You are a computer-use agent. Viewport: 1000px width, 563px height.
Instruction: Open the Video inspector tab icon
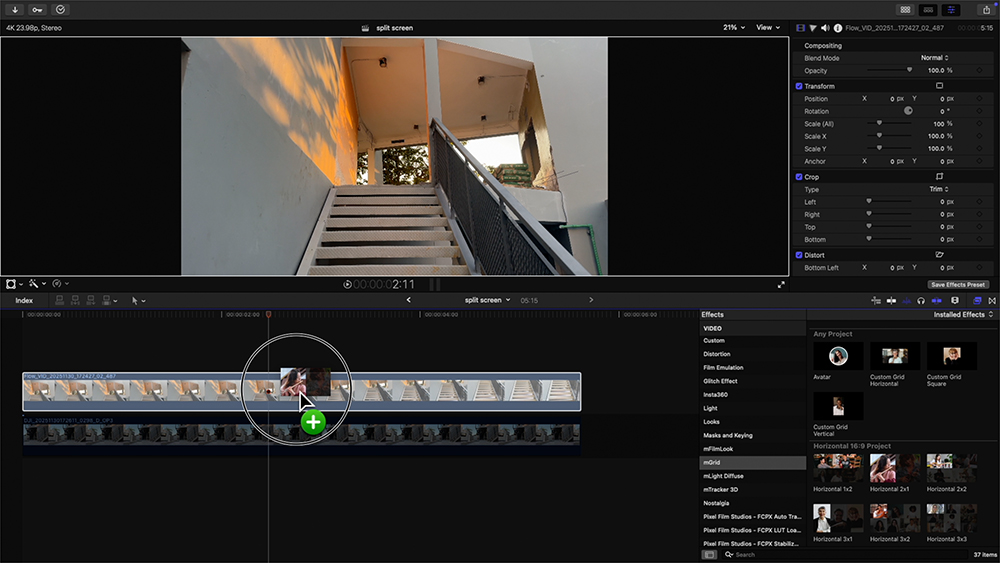coord(800,28)
